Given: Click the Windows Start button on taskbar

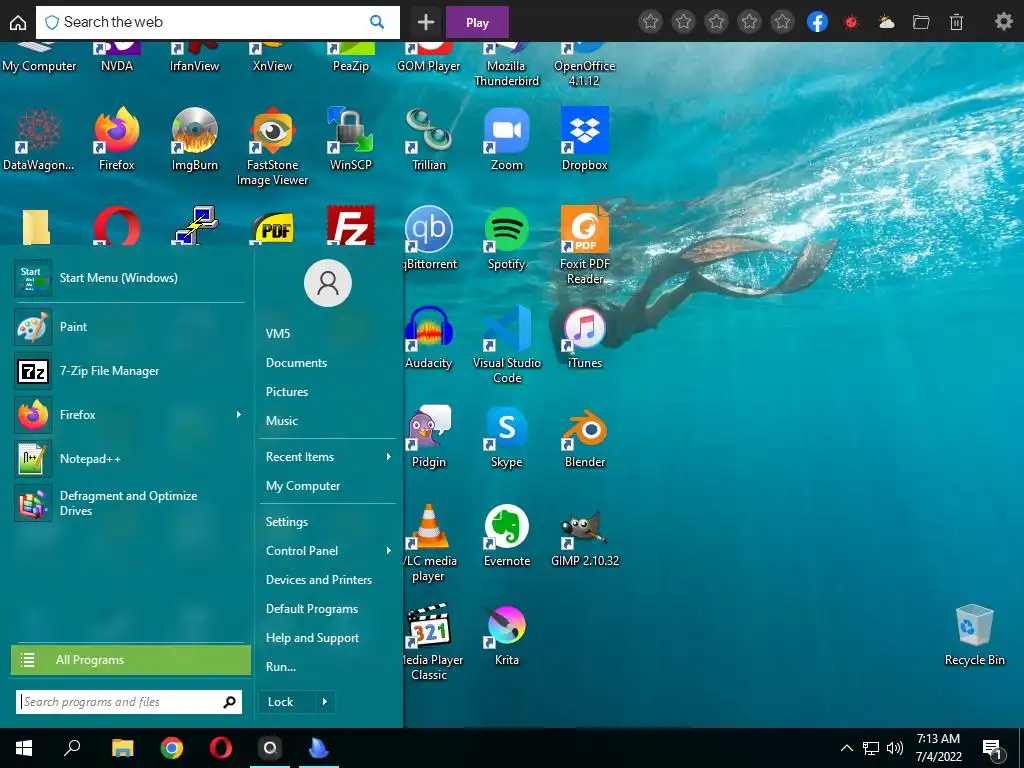Looking at the screenshot, I should click(24, 748).
